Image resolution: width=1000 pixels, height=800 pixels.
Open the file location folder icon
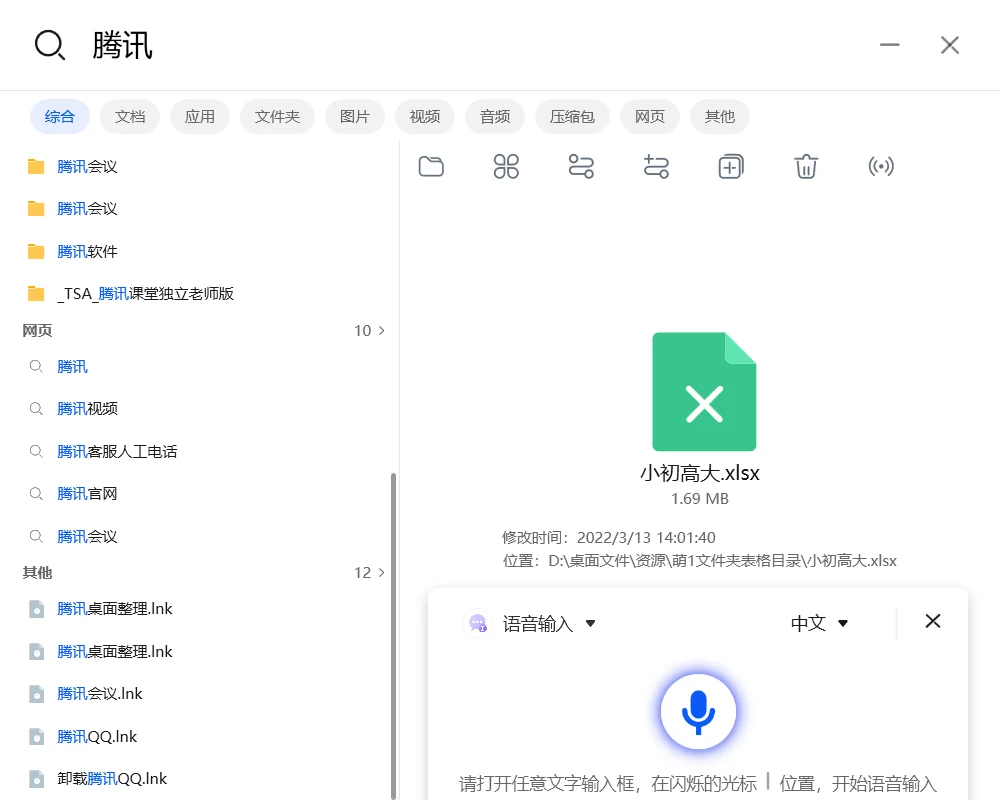[431, 166]
